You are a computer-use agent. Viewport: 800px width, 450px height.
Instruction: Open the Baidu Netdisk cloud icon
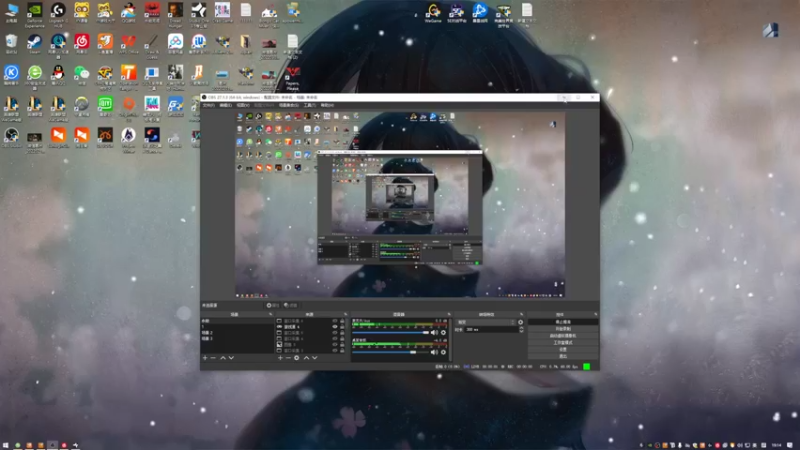point(175,44)
